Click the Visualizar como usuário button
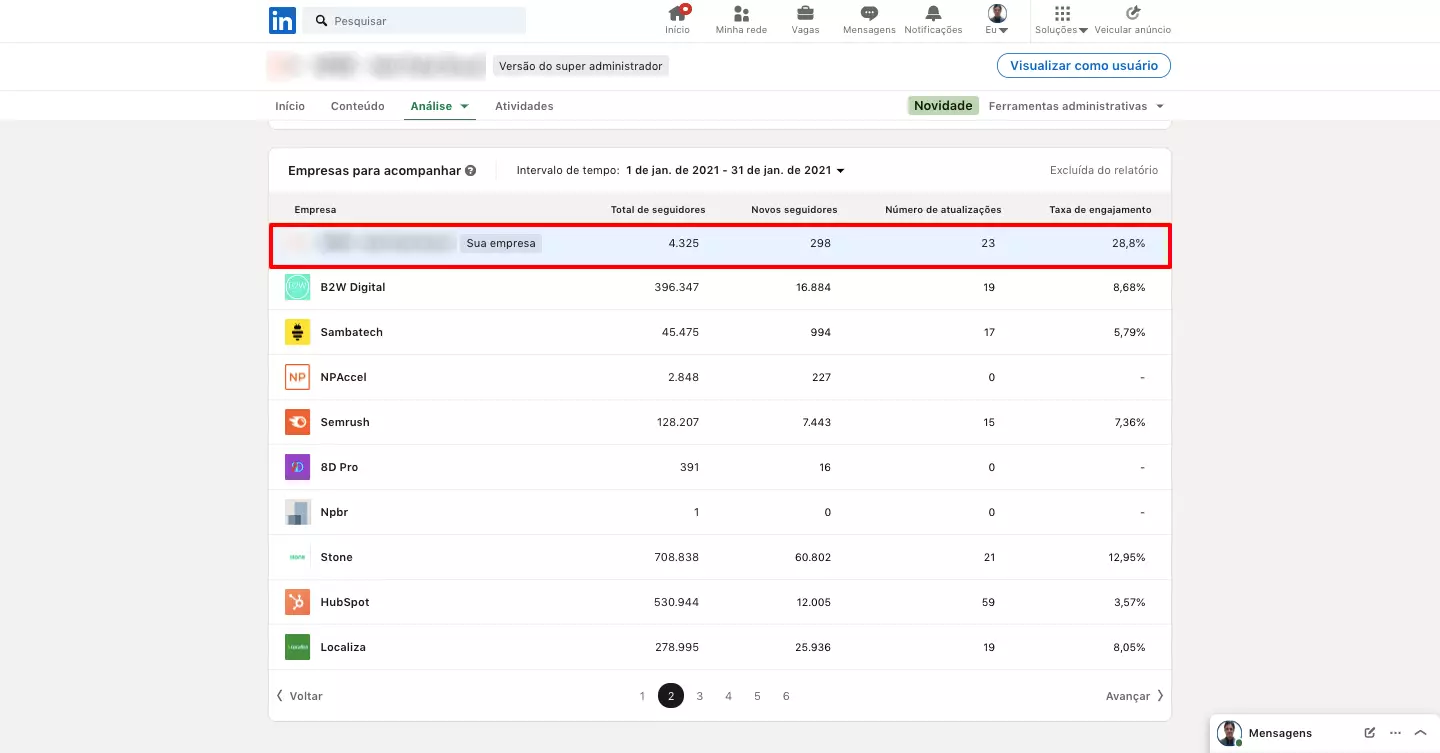 [1083, 65]
